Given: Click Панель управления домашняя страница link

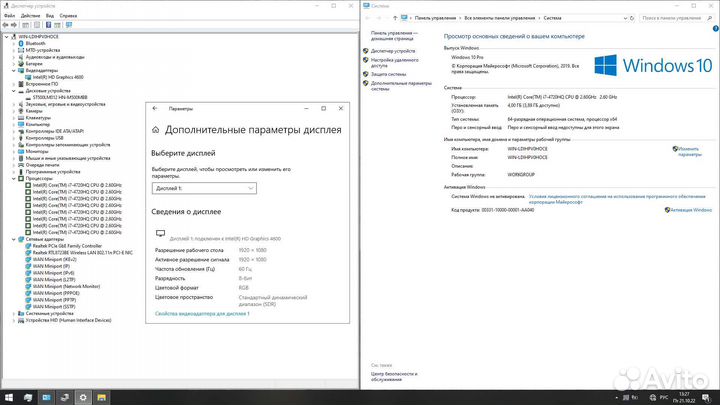Looking at the screenshot, I should pyautogui.click(x=394, y=36).
